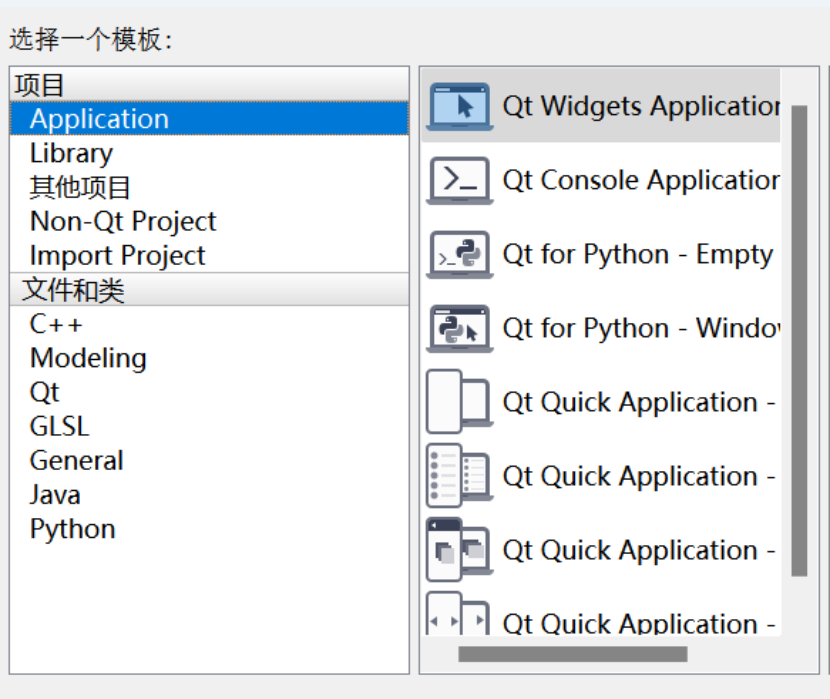Click the stacked-pages Qt Quick Application icon
Screen dimensions: 830x699
click(459, 550)
